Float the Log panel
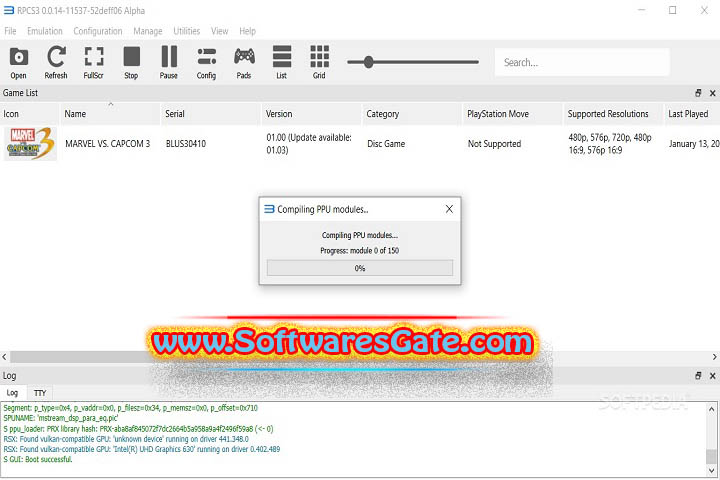Image resolution: width=720 pixels, height=480 pixels. point(698,376)
